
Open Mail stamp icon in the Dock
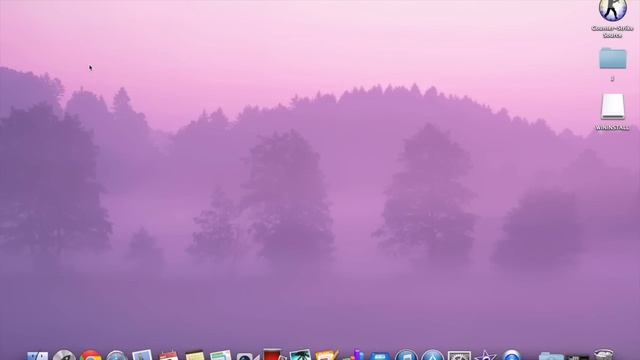(x=142, y=355)
